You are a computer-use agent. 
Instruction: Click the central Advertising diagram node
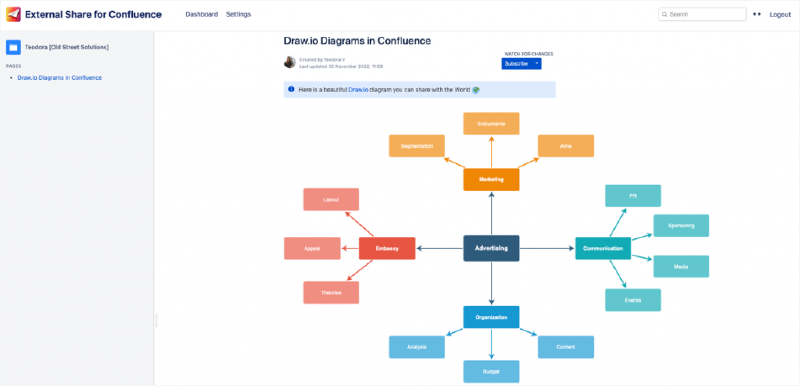pos(491,248)
